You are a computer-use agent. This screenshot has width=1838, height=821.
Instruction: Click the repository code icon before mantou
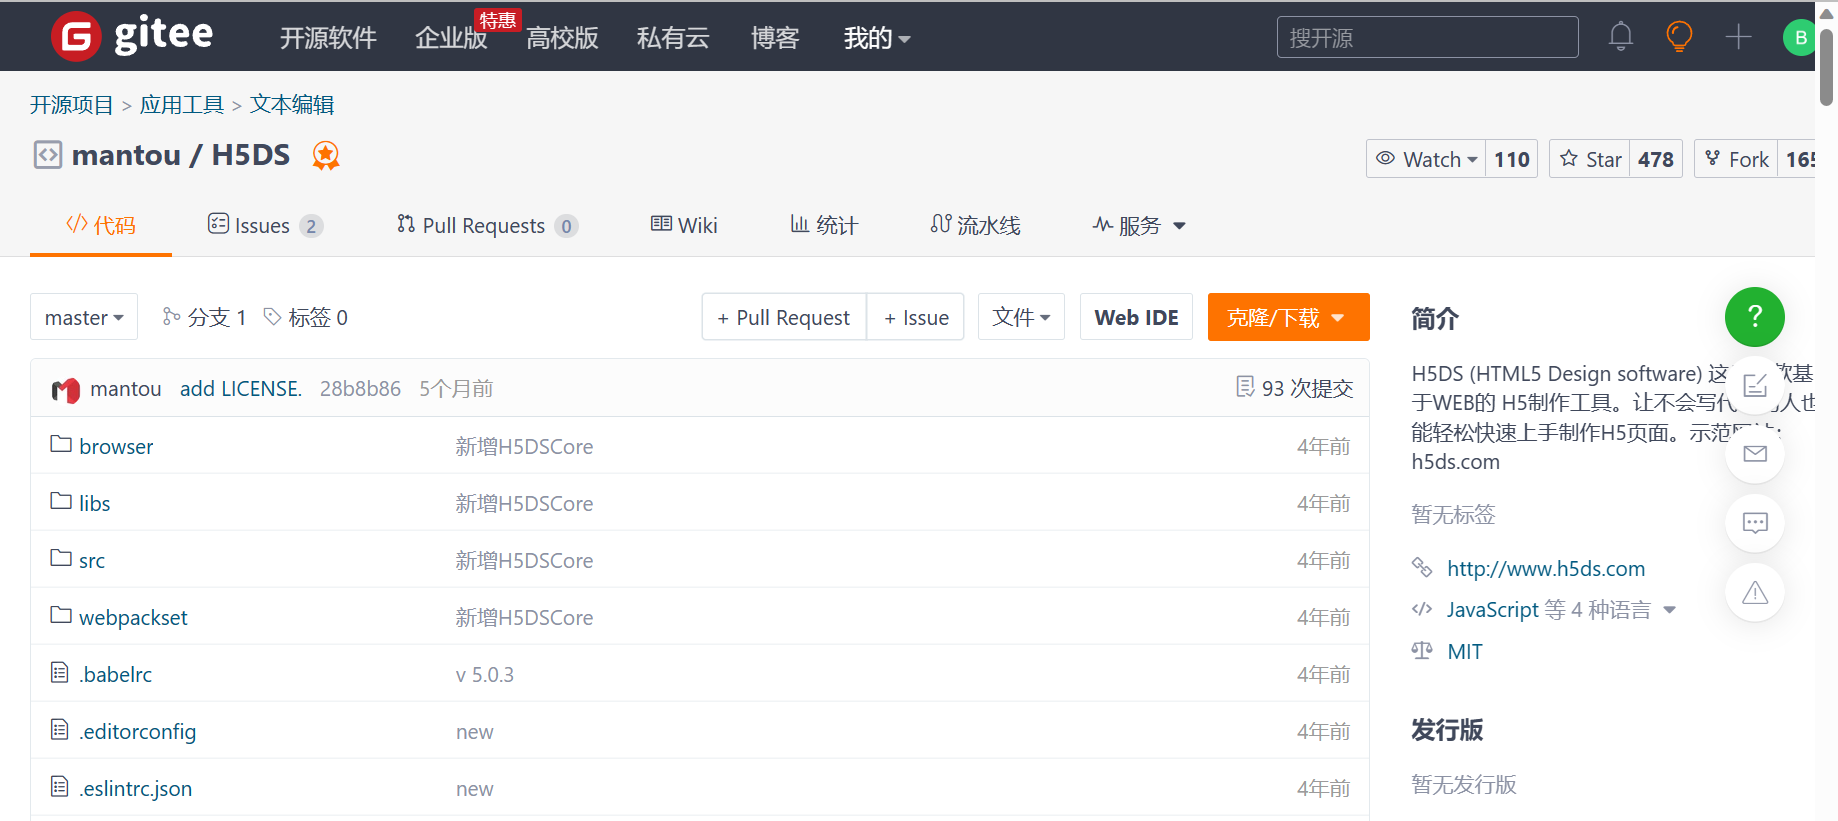[x=47, y=155]
